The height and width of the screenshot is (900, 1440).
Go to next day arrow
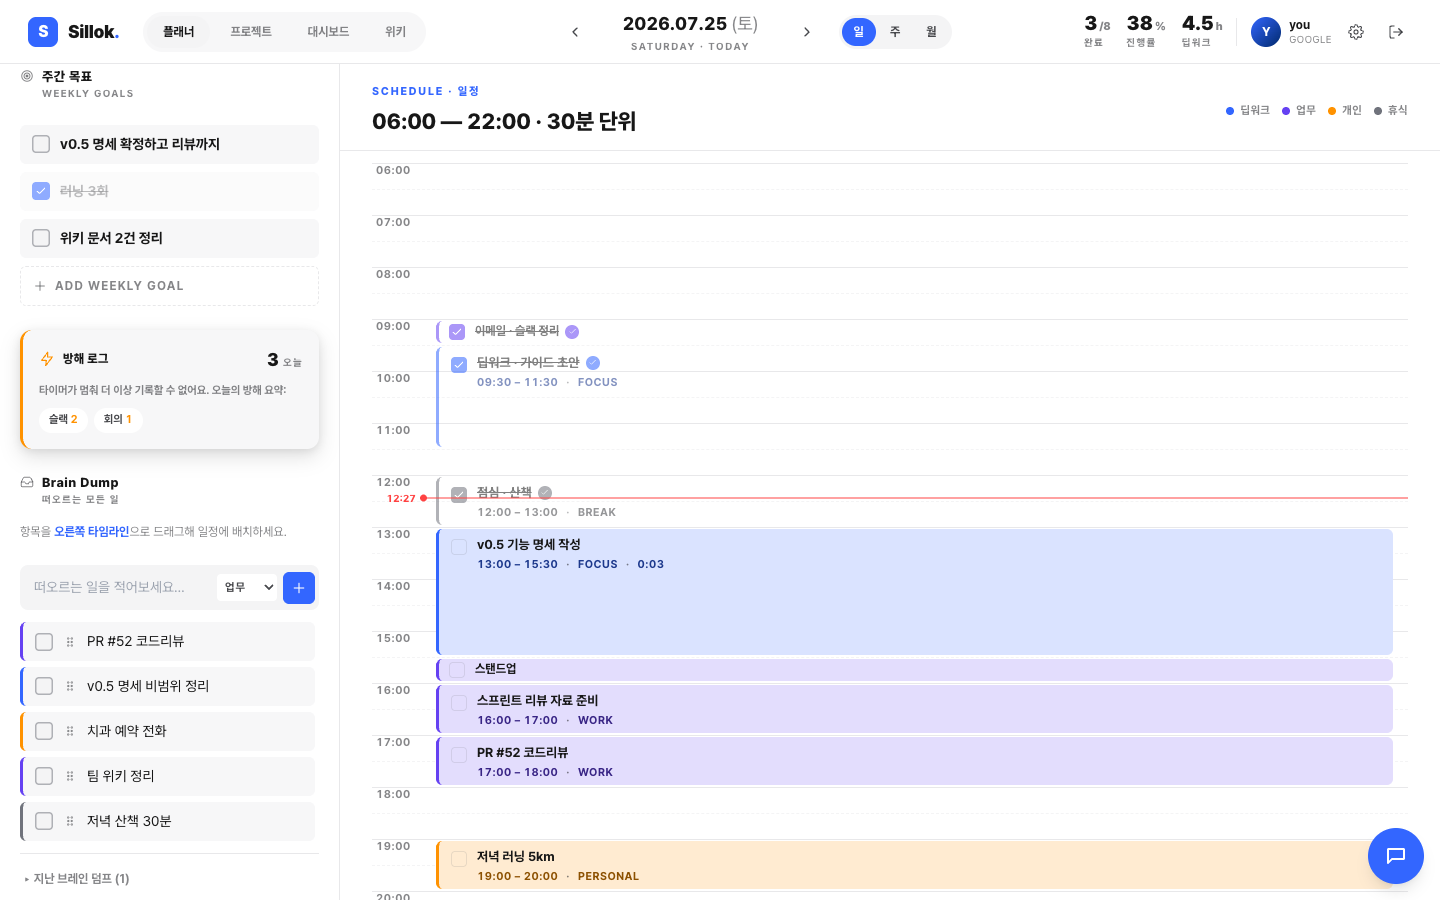807,32
